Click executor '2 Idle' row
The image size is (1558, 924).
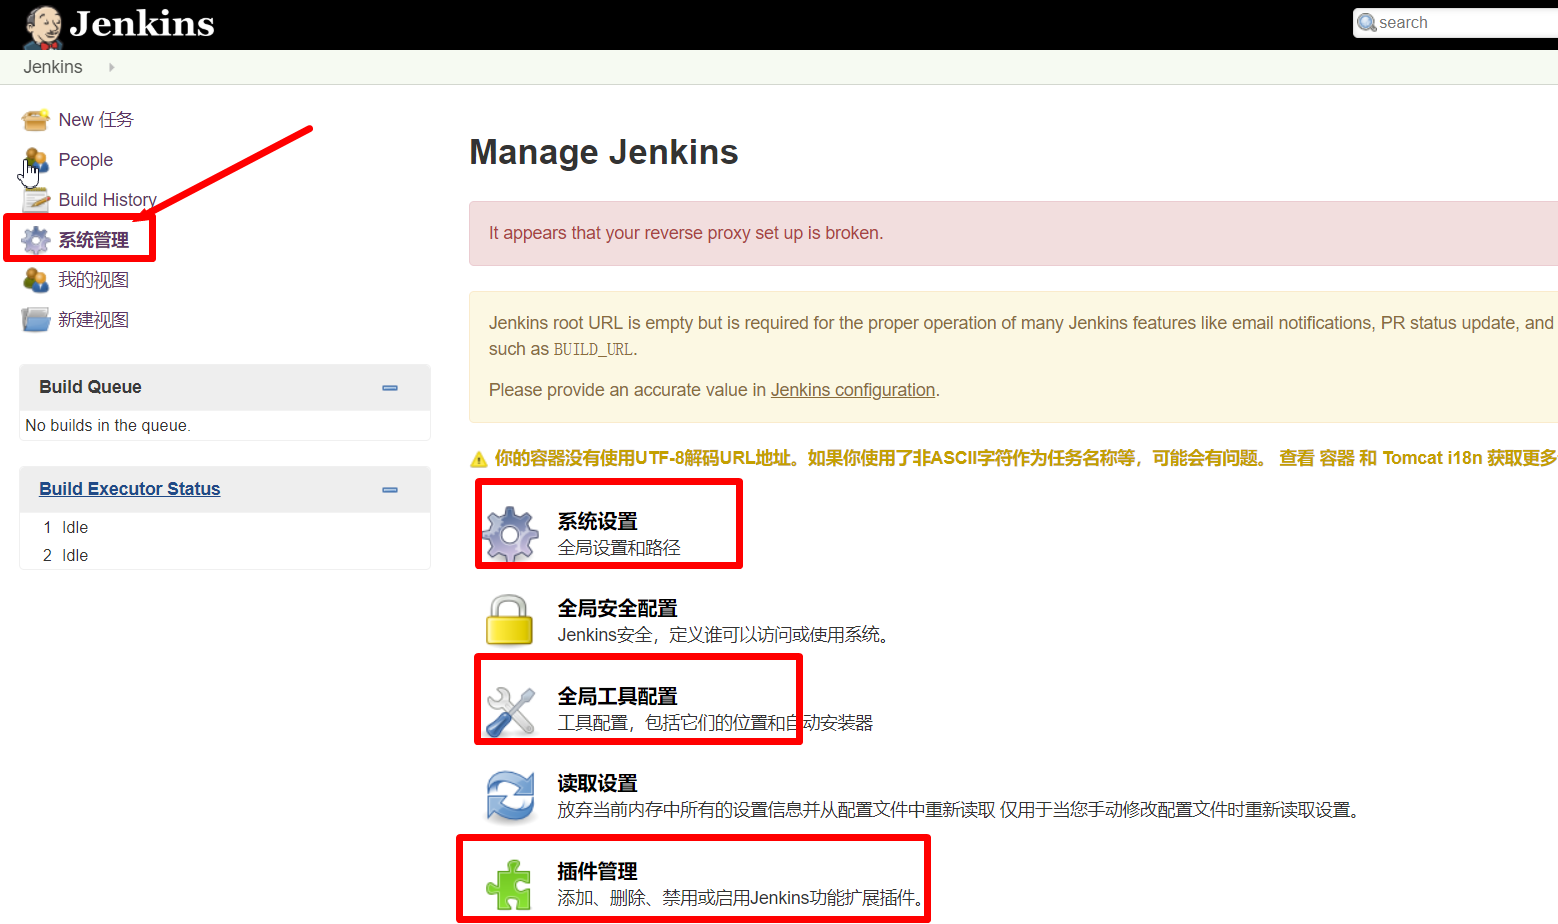click(x=225, y=555)
